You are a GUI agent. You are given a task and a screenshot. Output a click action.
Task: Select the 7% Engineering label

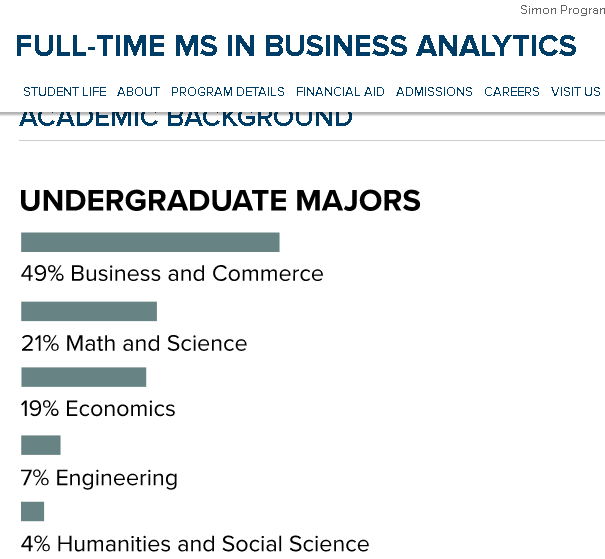click(x=99, y=479)
